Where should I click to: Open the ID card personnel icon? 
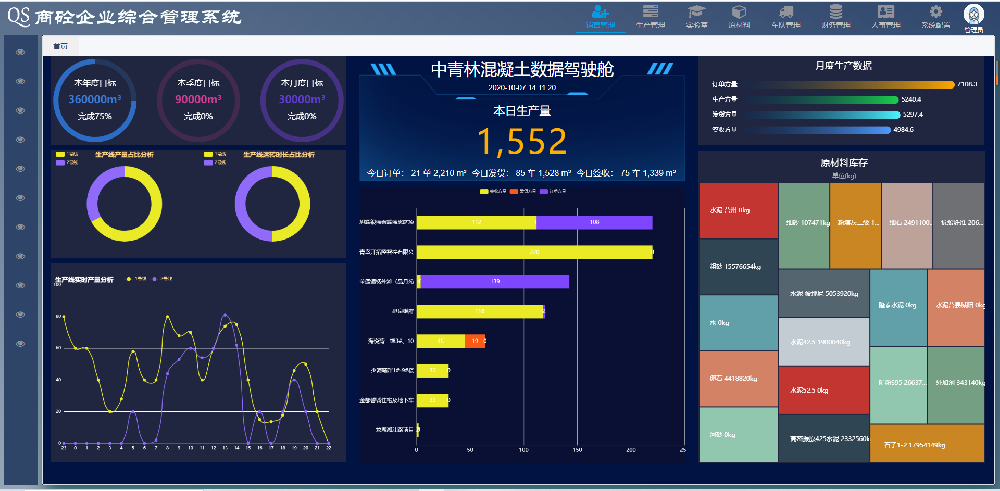point(886,11)
